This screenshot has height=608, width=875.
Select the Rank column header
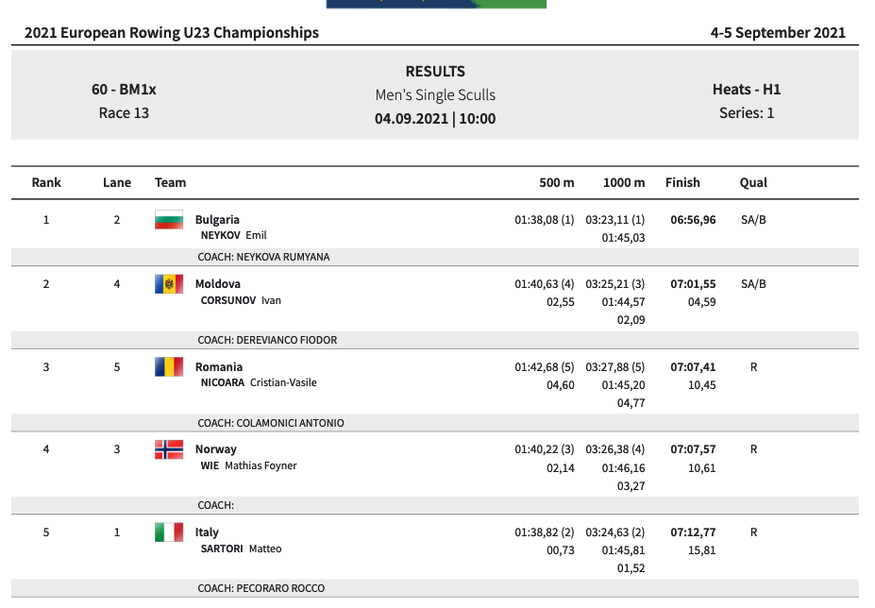point(46,182)
